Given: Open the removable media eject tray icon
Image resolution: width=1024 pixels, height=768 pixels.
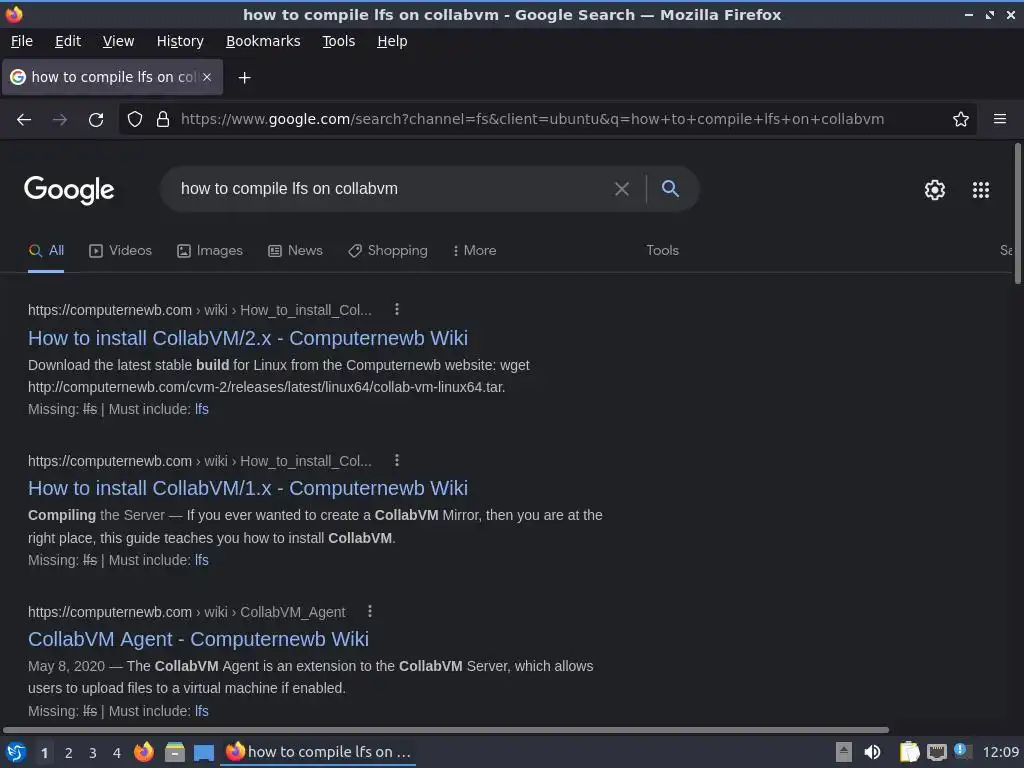Looking at the screenshot, I should [844, 752].
